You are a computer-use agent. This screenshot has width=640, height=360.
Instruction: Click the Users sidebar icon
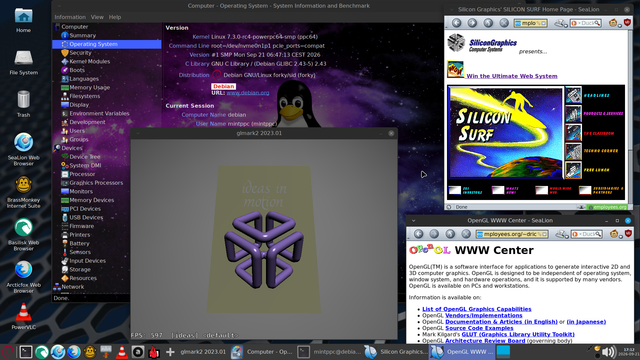pos(64,131)
